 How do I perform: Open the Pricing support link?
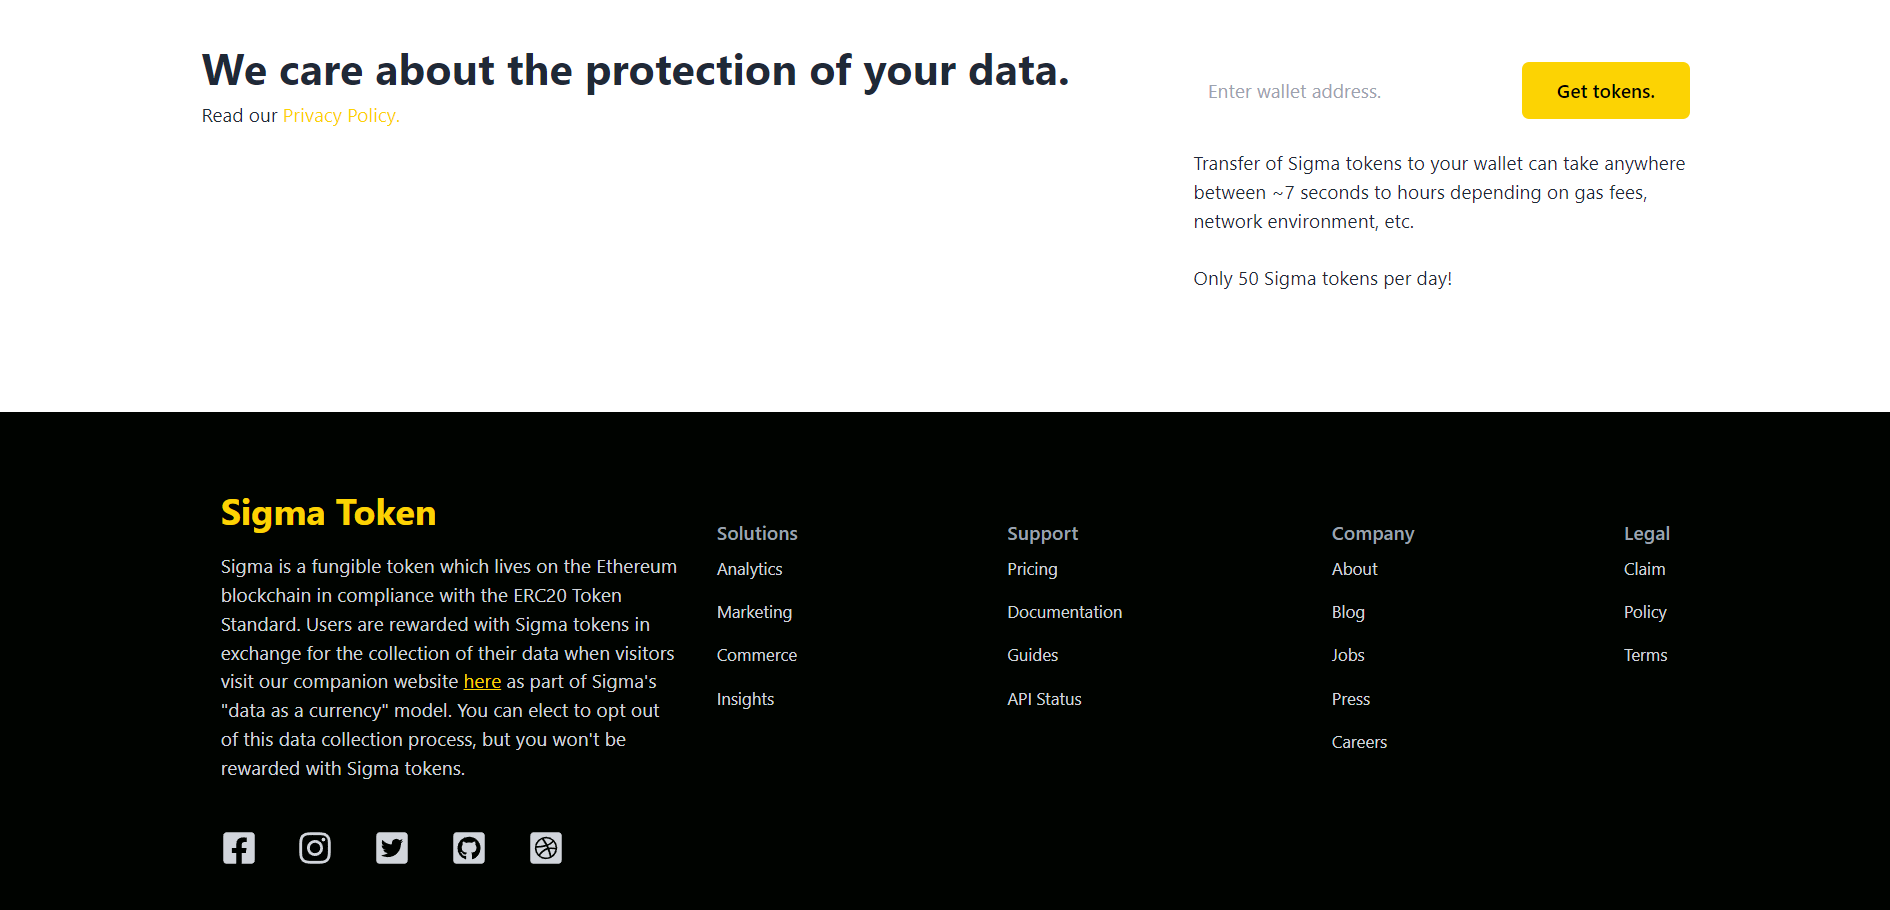1032,569
